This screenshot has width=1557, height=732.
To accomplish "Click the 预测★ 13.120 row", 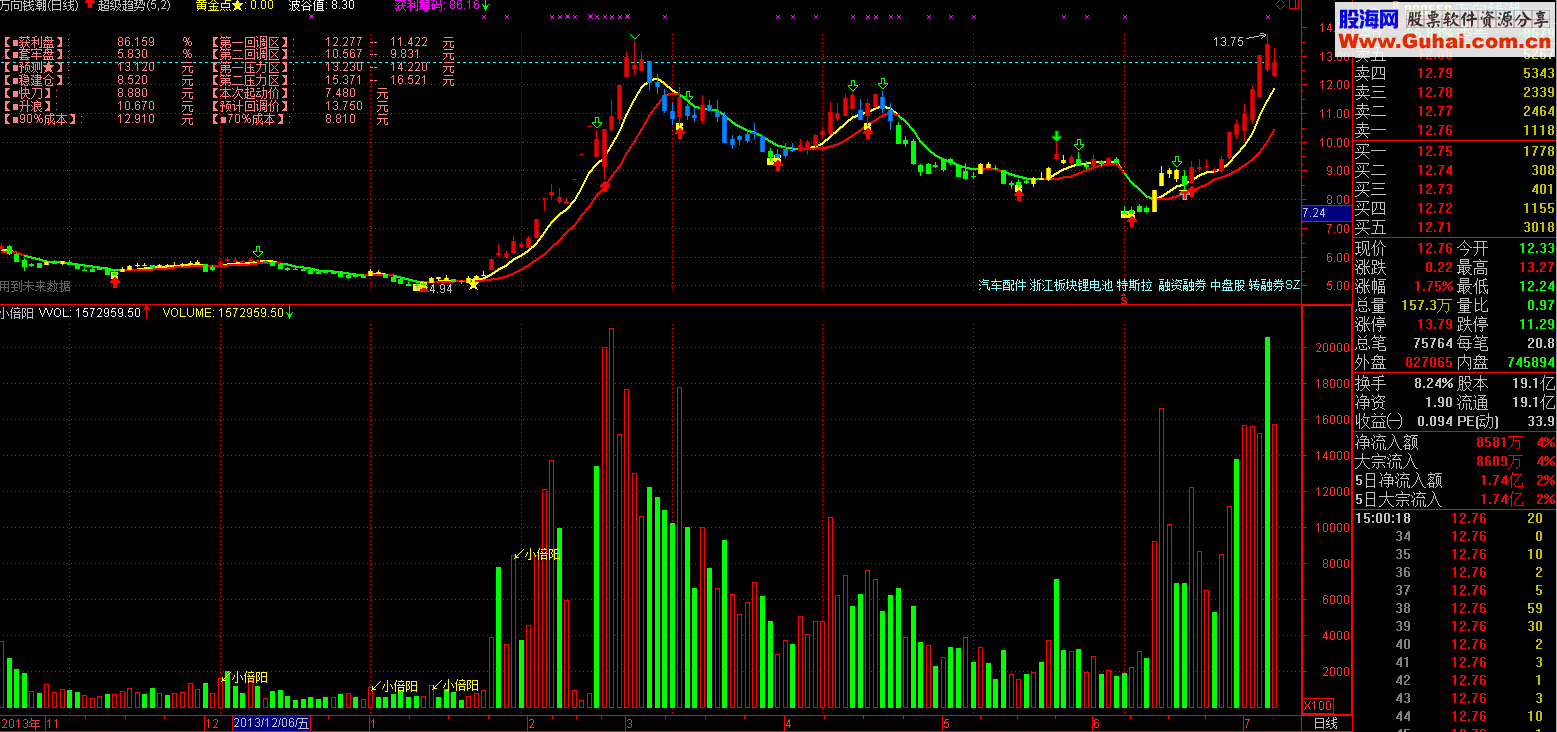I will (98, 68).
